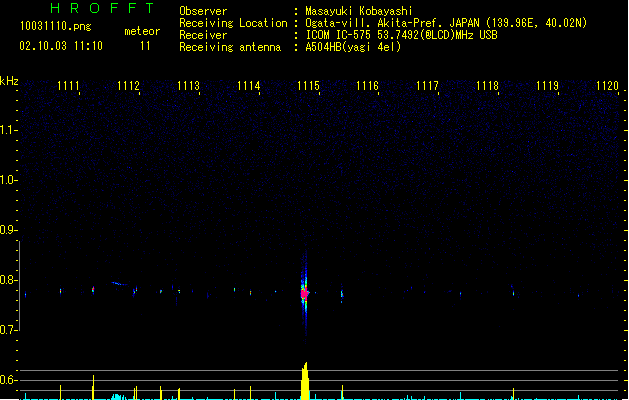
Task: Click the 1120 time tick label
Action: click(x=606, y=86)
